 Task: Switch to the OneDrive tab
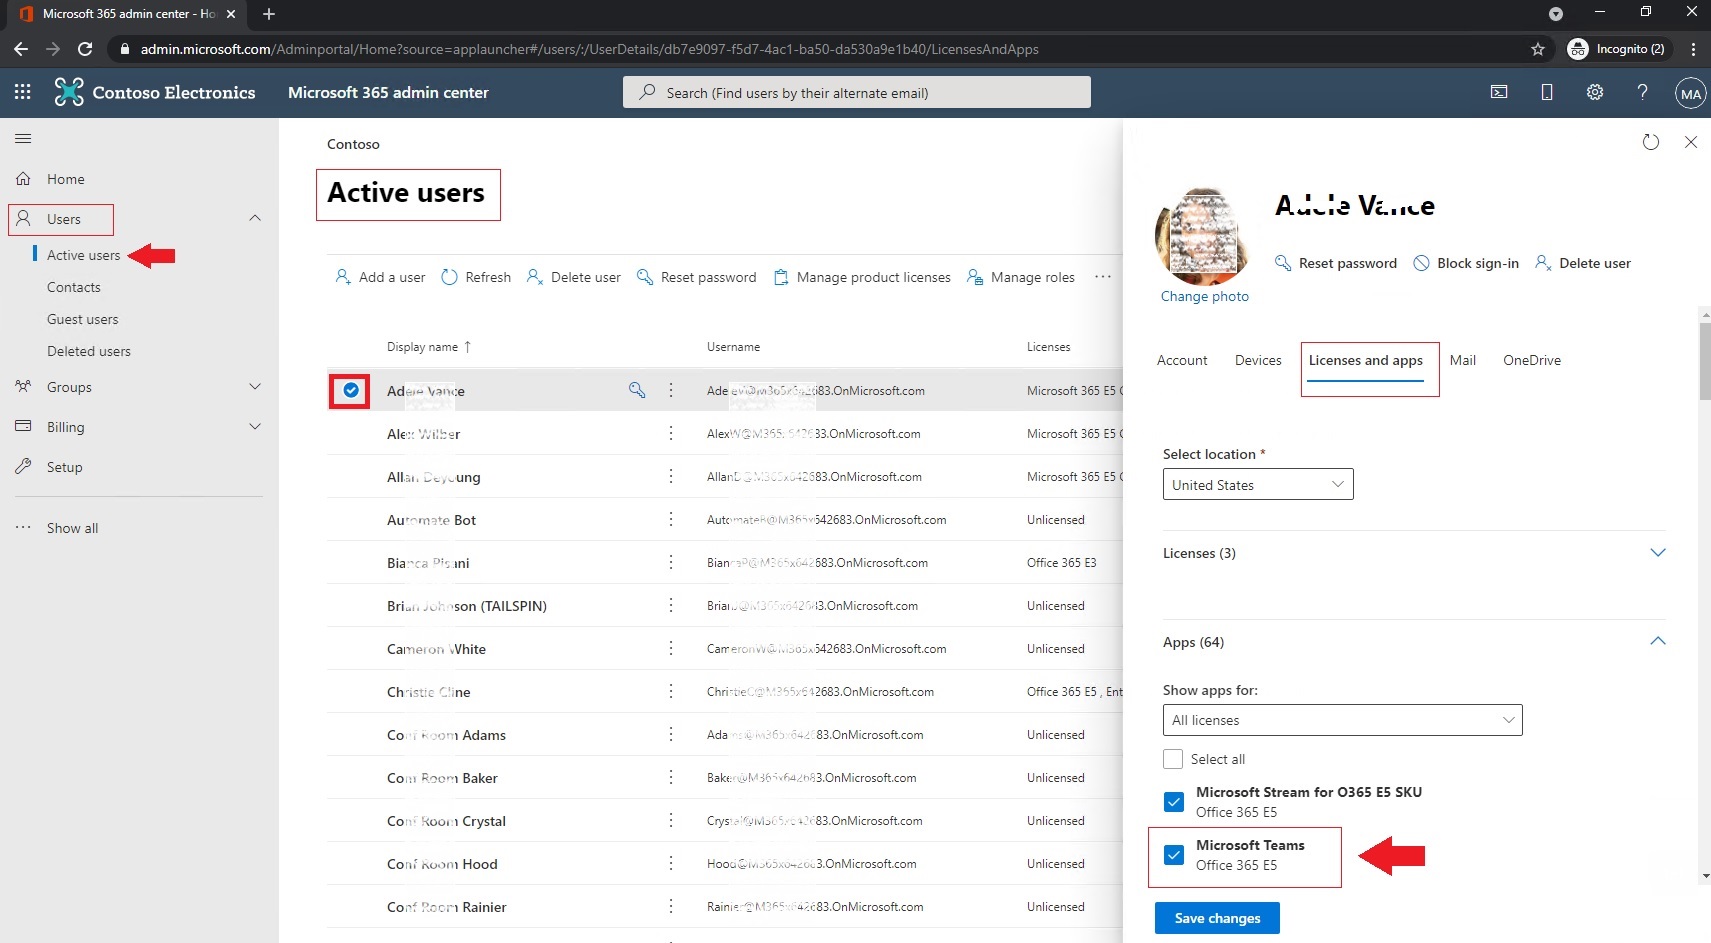click(1532, 360)
